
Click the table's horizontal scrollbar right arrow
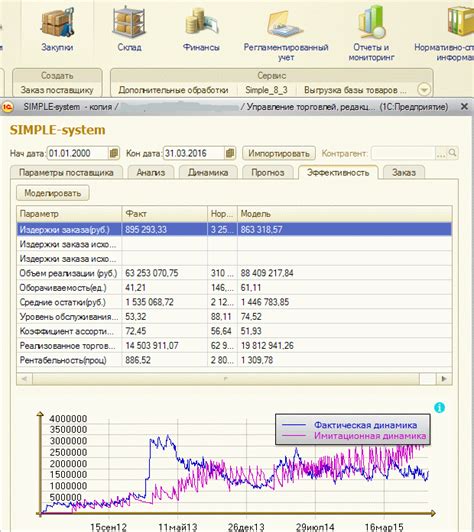(x=444, y=379)
